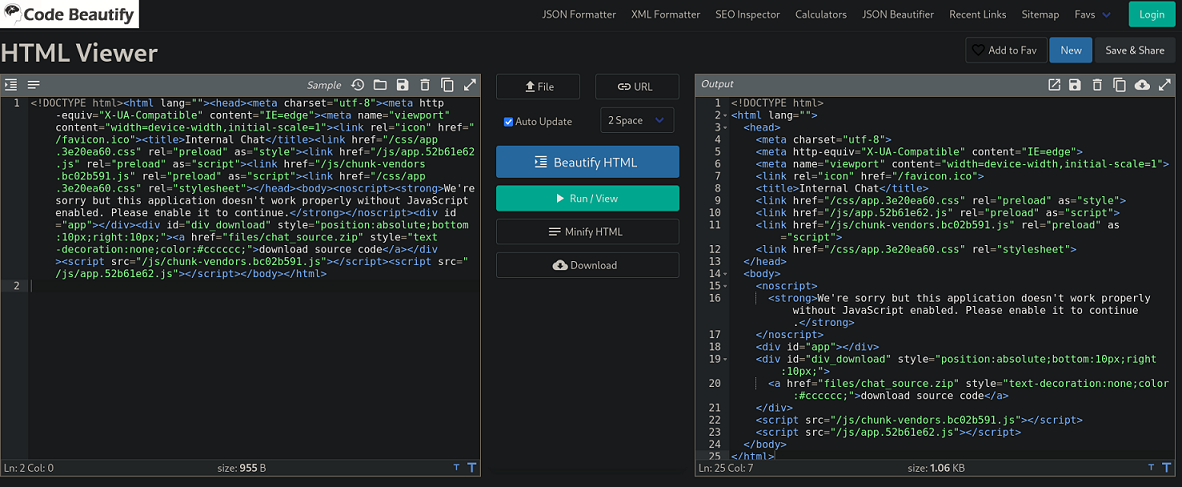1182x487 pixels.
Task: Click the Run / View button
Action: pos(587,199)
